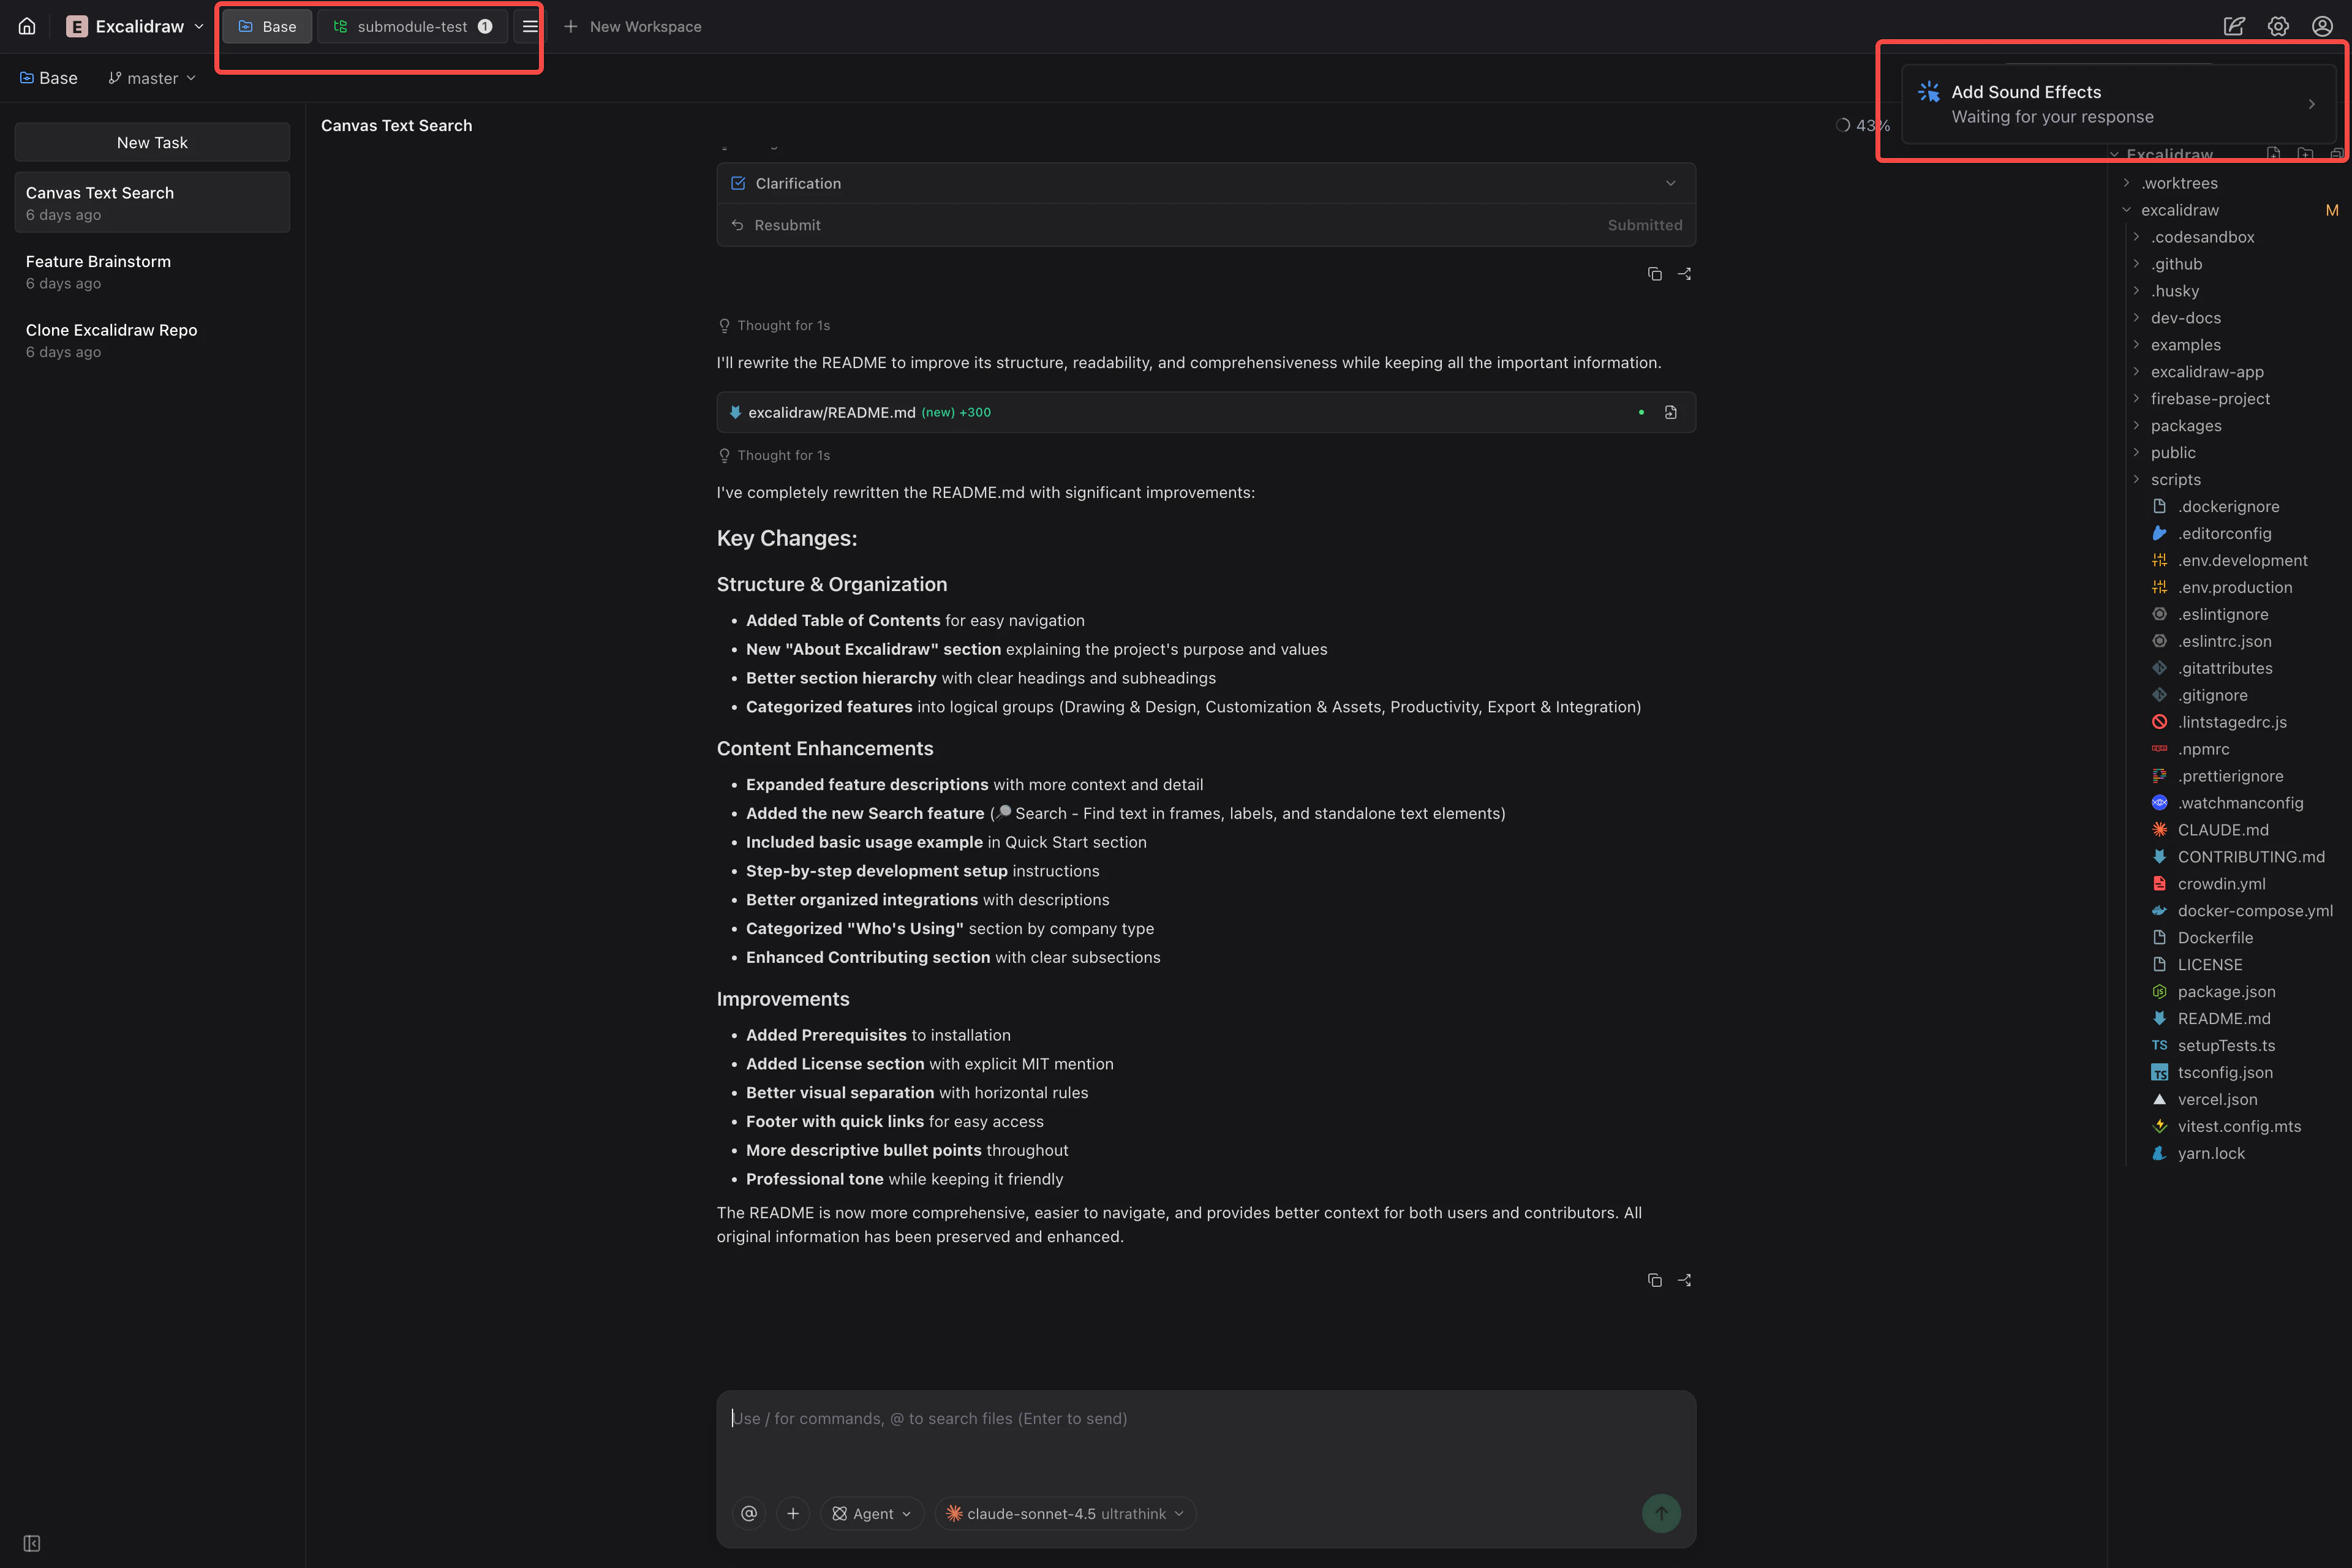Open the Add Sound Effects notification
The width and height of the screenshot is (2352, 1568).
(x=2118, y=104)
